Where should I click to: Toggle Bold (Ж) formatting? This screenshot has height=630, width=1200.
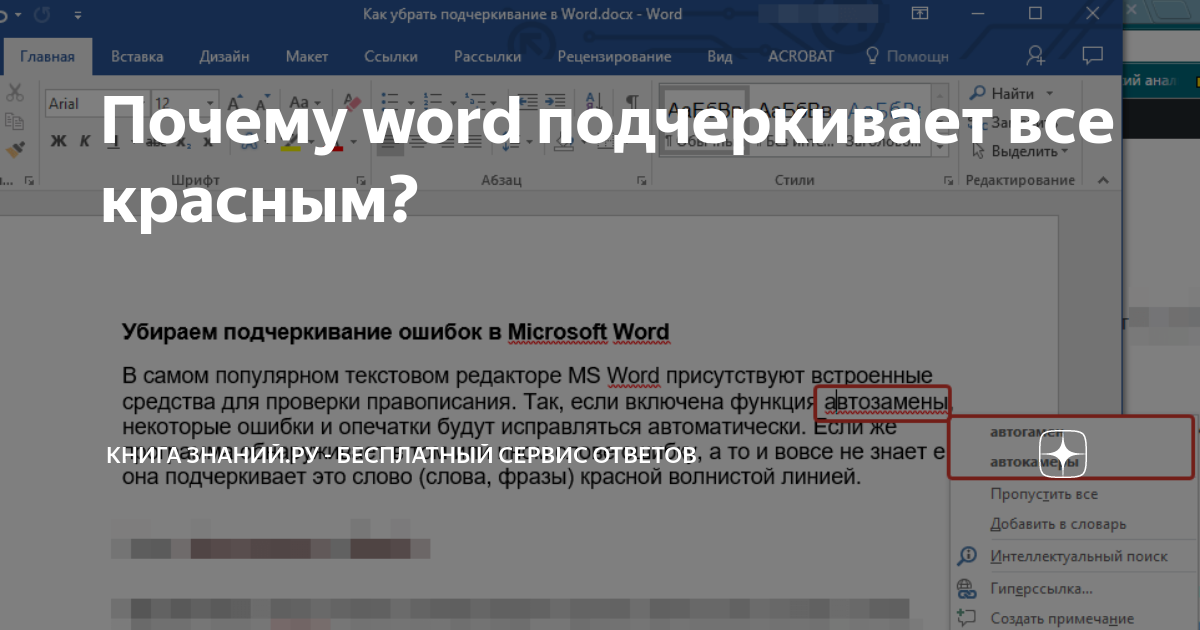59,140
